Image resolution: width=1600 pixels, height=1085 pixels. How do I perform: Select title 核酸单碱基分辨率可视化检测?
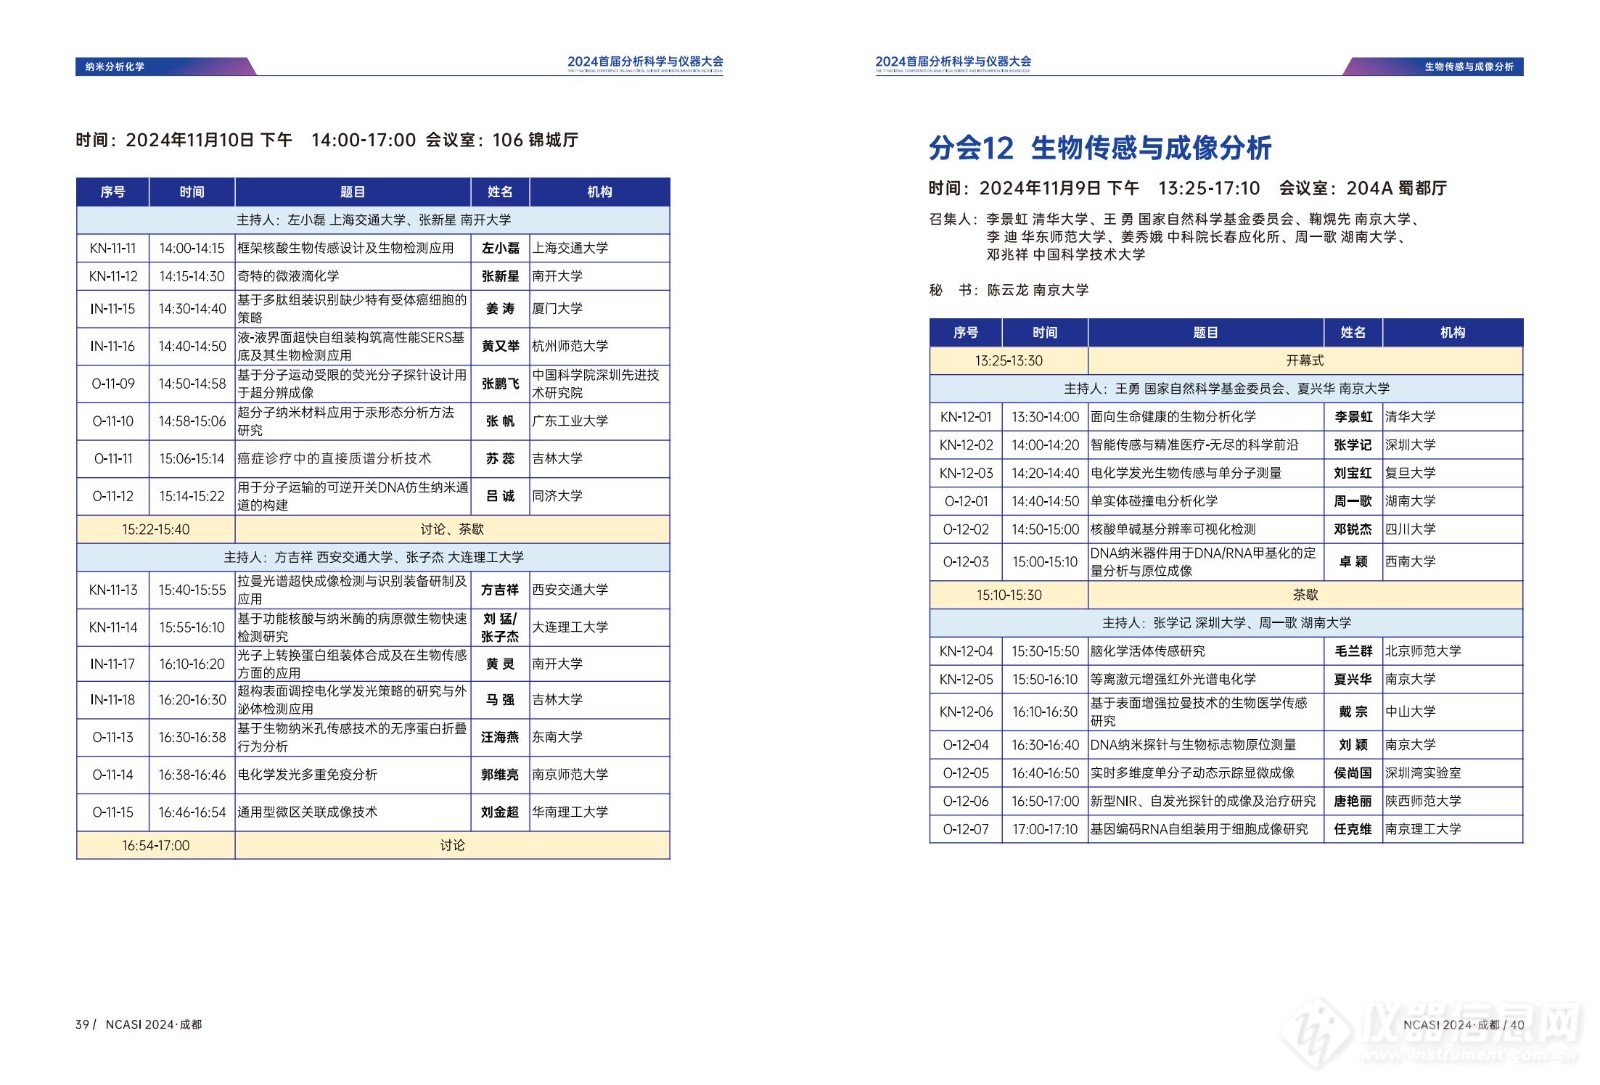pyautogui.click(x=1173, y=529)
